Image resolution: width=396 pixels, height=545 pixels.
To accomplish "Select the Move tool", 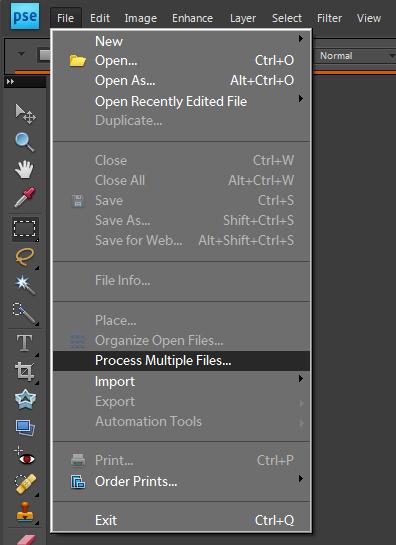I will (25, 113).
